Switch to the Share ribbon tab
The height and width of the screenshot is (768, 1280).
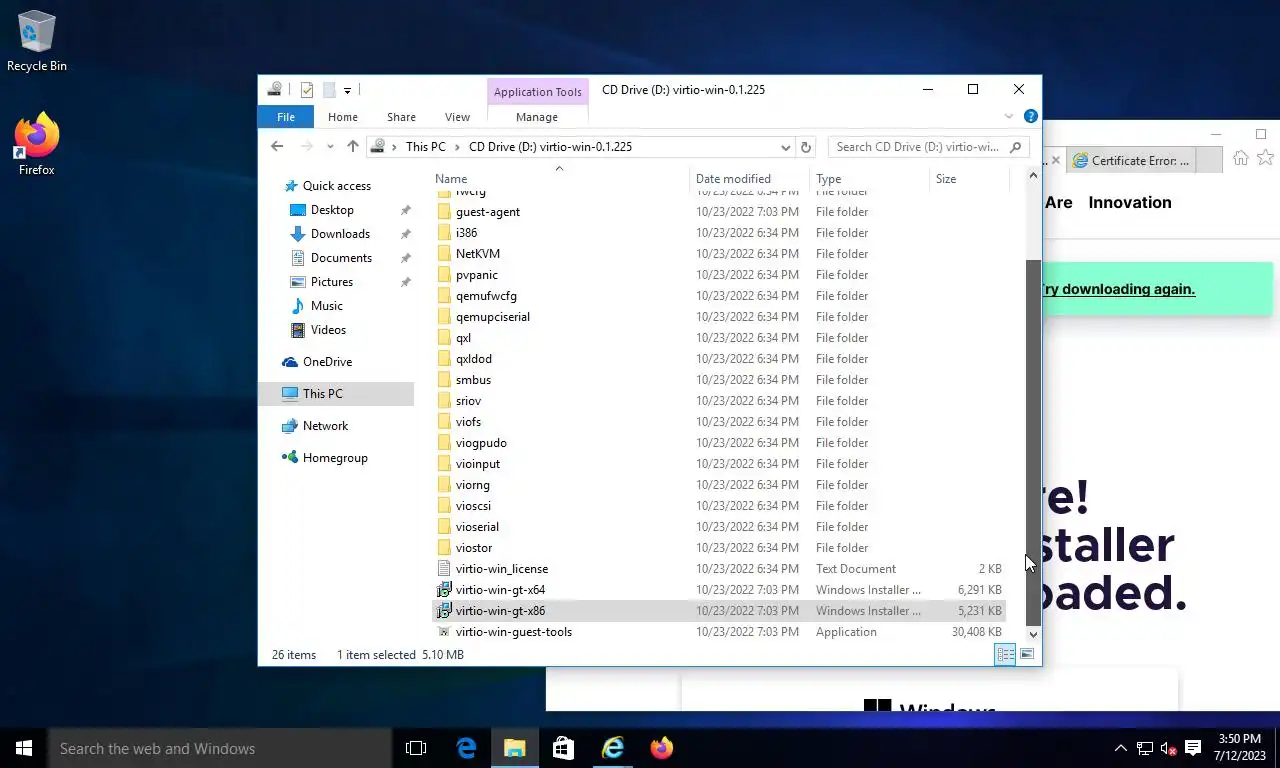pyautogui.click(x=401, y=117)
